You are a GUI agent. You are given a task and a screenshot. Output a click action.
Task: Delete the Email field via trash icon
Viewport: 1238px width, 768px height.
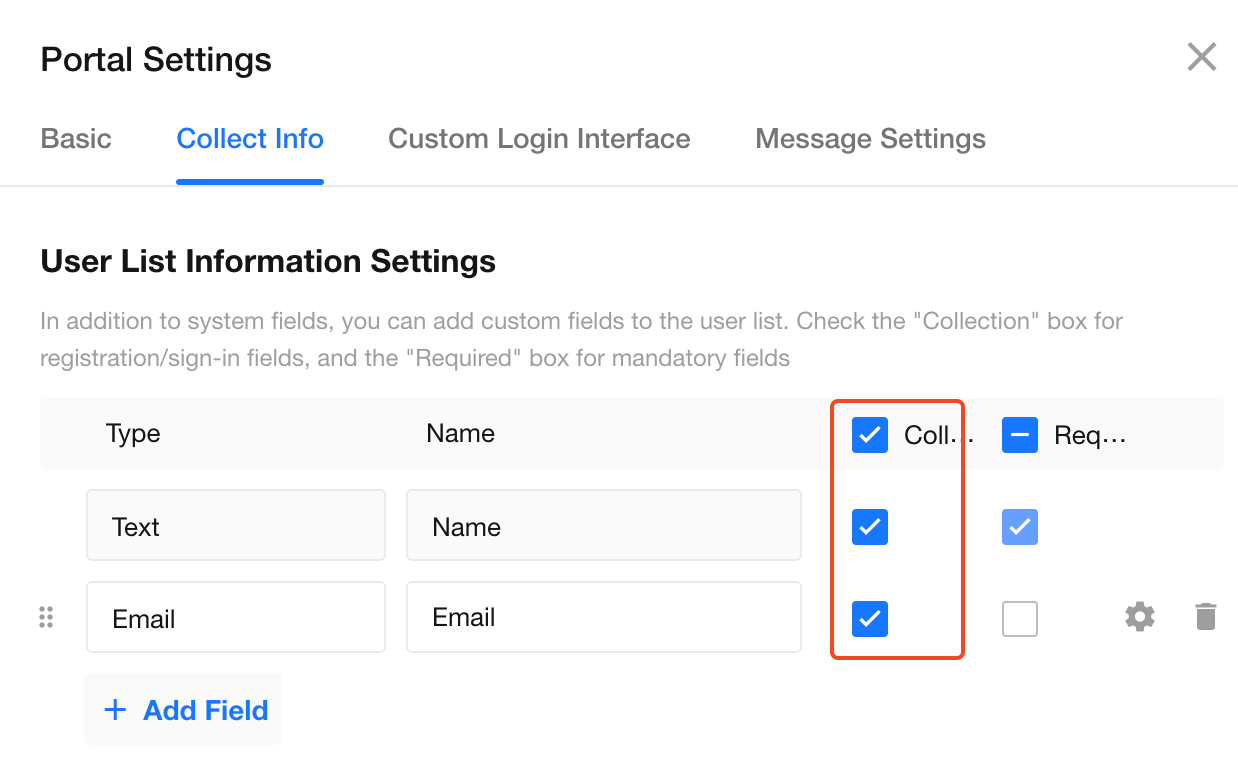(x=1206, y=617)
